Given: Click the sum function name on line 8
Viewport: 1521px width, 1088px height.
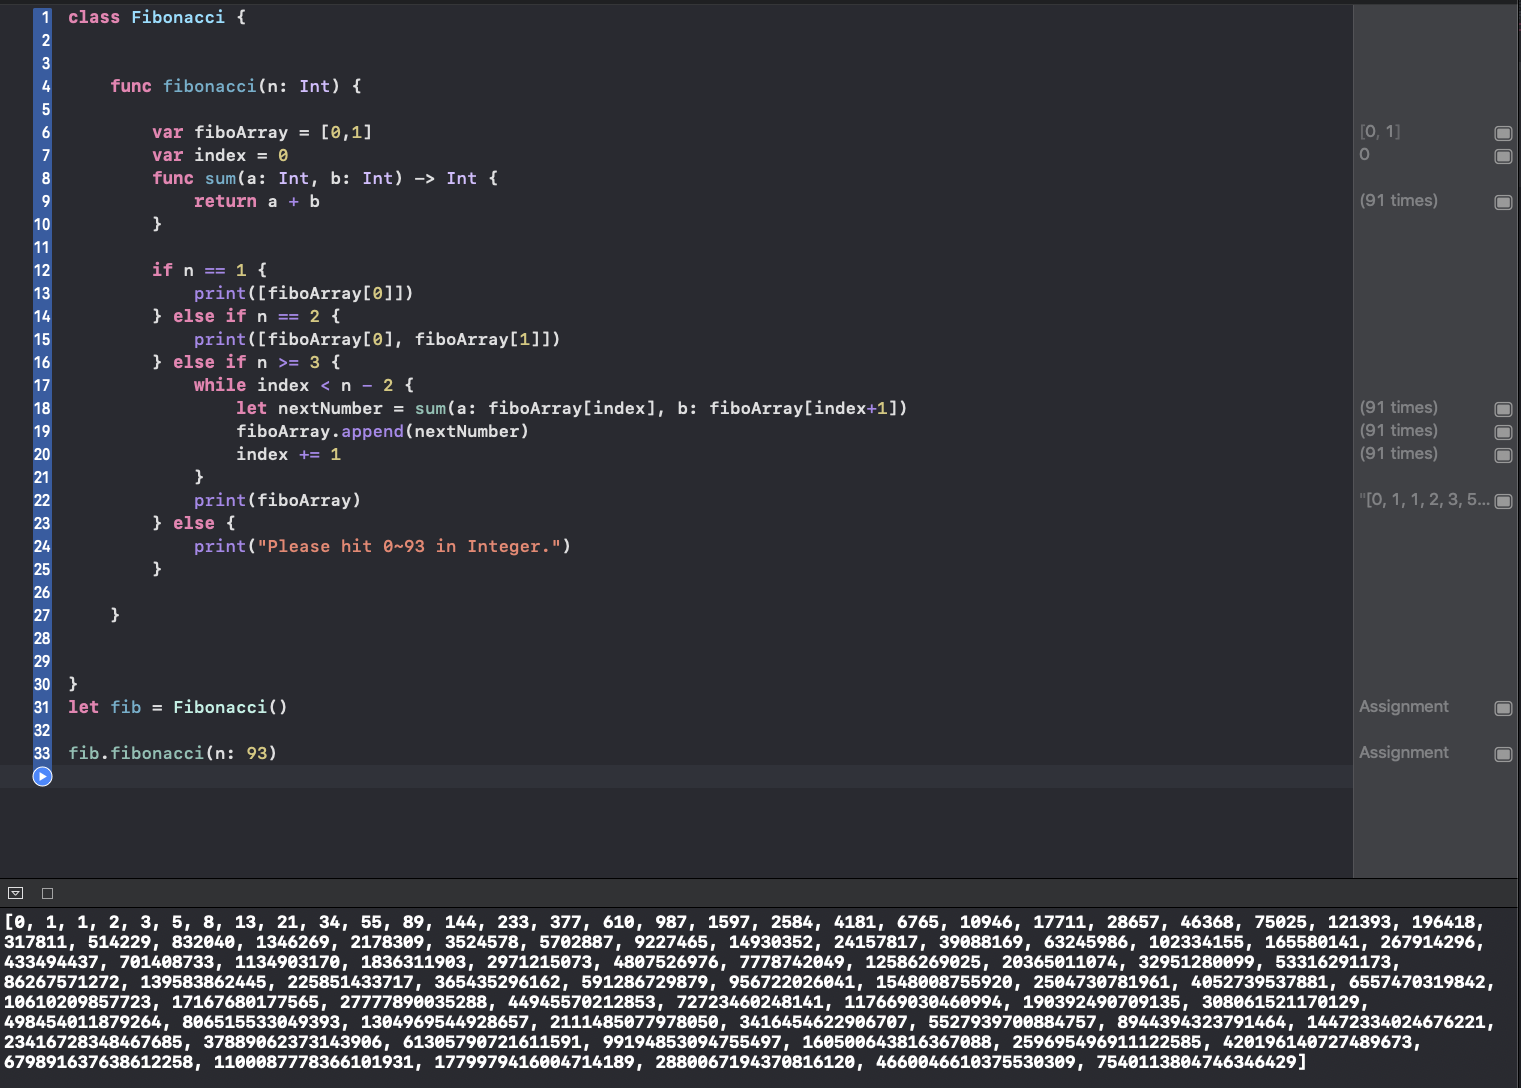Looking at the screenshot, I should point(220,178).
